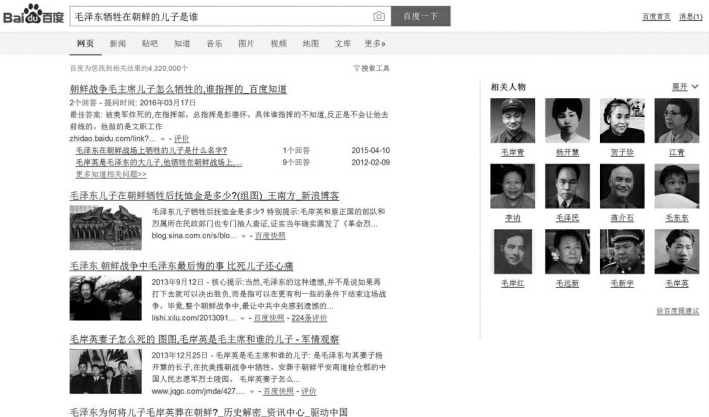Viewport: 709px width, 417px height.
Task: Click soldiers thumbnail of sina blog result
Action: pyautogui.click(x=105, y=228)
